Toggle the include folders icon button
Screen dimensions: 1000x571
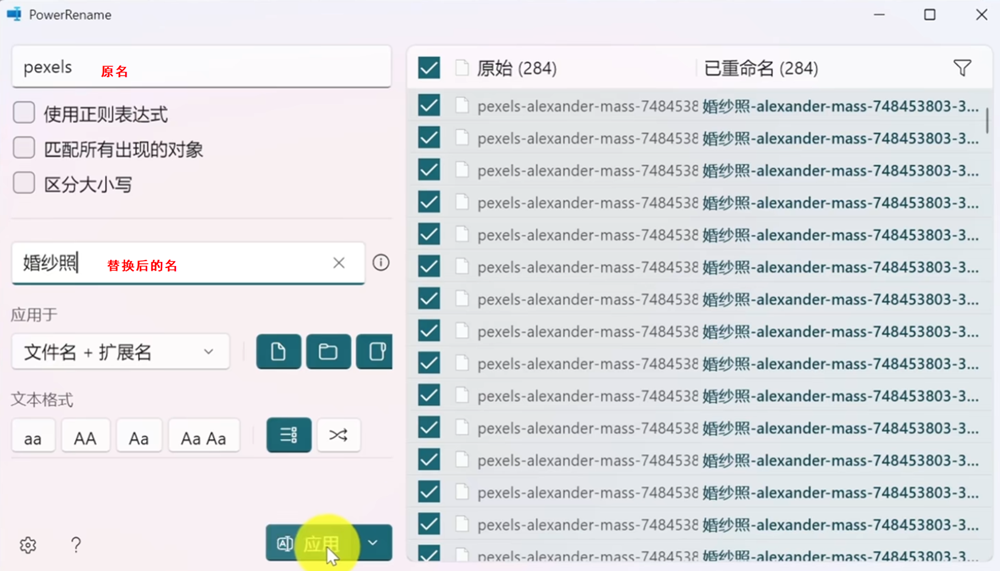[328, 352]
